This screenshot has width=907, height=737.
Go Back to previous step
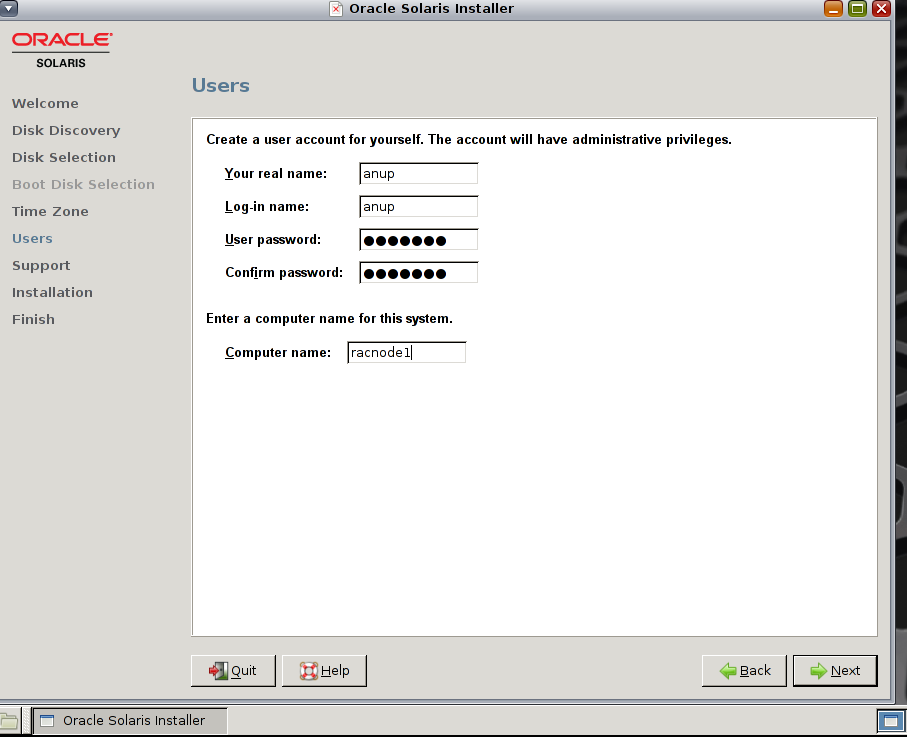(x=744, y=670)
